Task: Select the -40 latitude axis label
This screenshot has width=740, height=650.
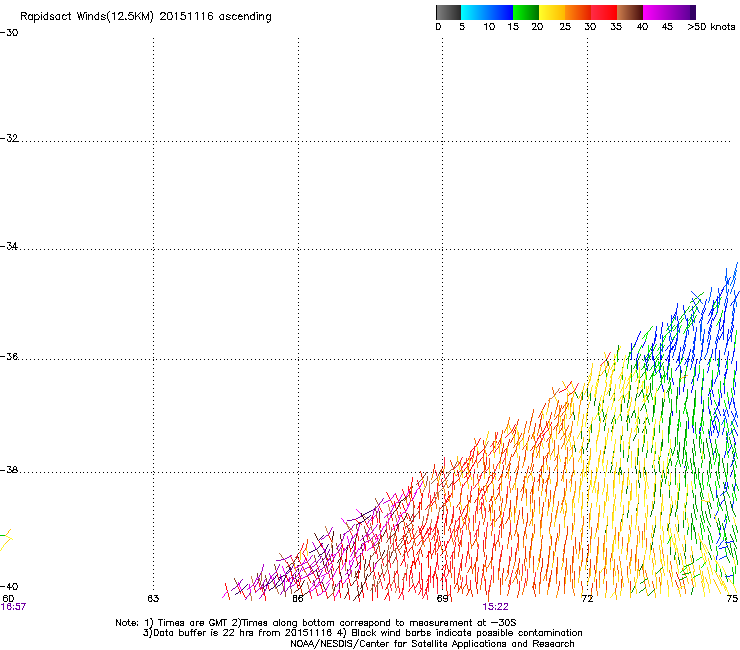Action: 9,586
